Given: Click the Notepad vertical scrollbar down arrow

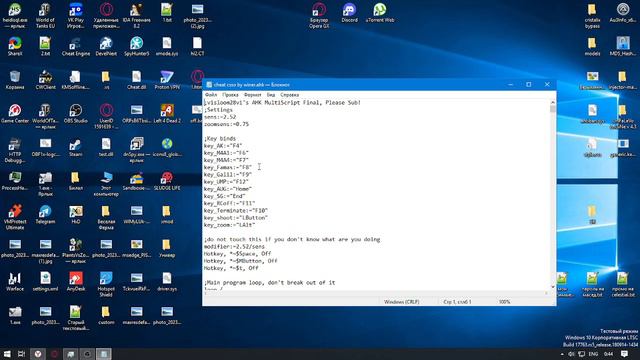Looking at the screenshot, I should [553, 287].
